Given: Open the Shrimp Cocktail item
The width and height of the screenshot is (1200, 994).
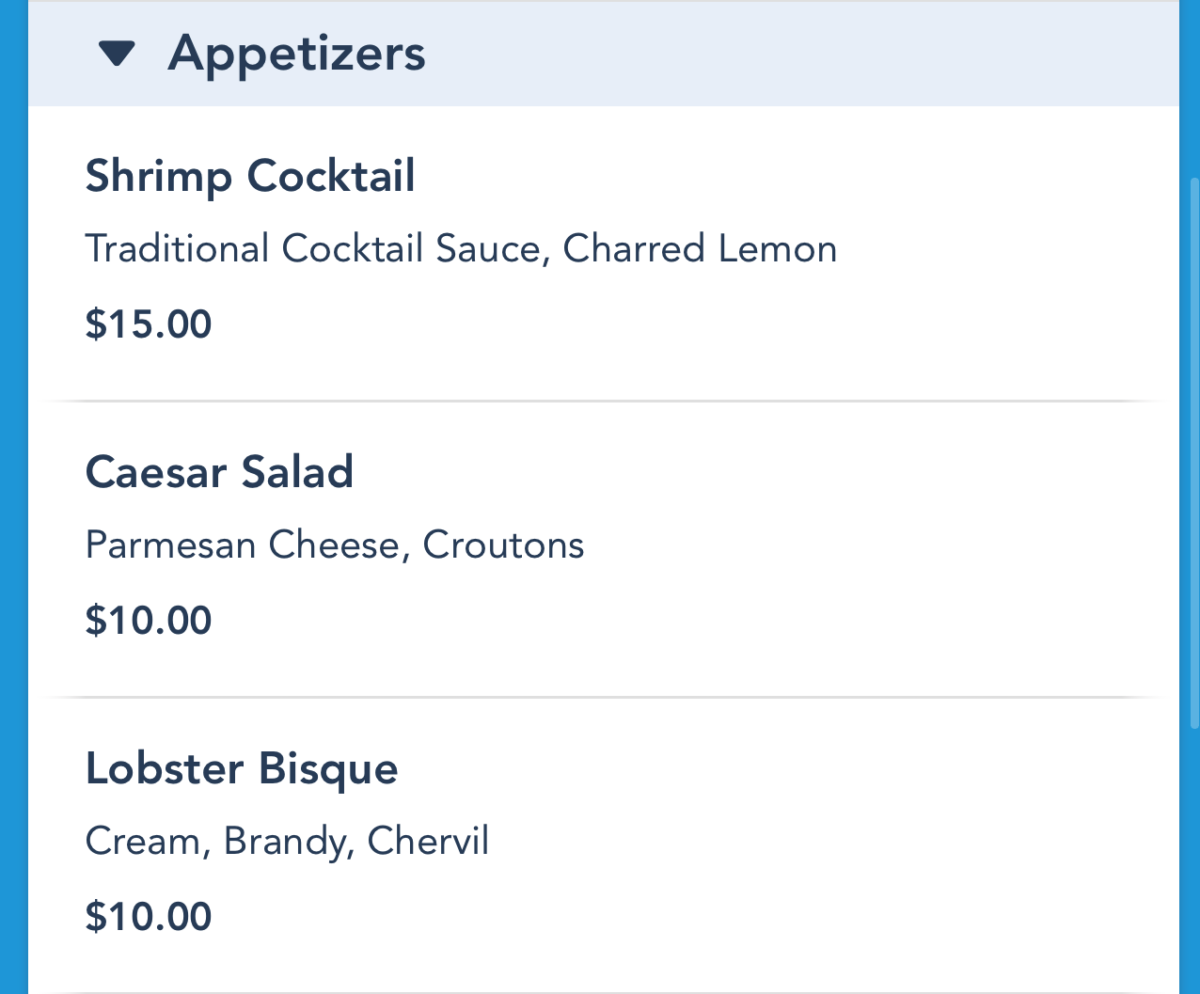Looking at the screenshot, I should click(250, 177).
